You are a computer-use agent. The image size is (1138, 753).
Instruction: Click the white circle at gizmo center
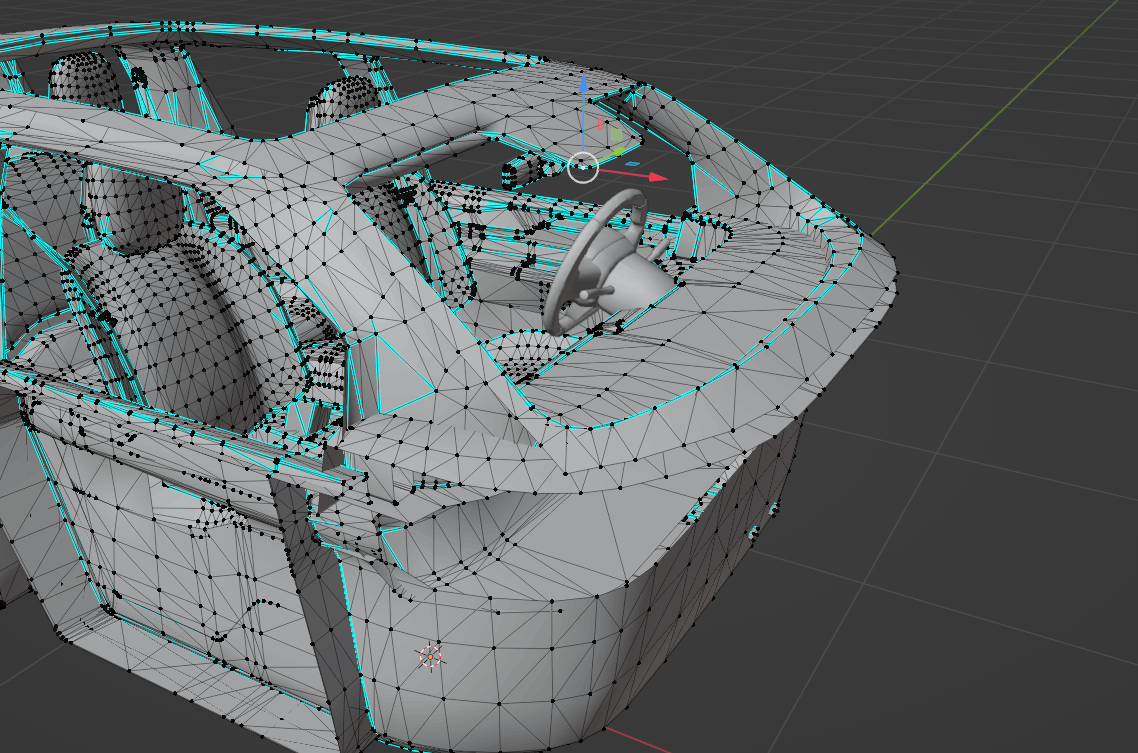583,168
